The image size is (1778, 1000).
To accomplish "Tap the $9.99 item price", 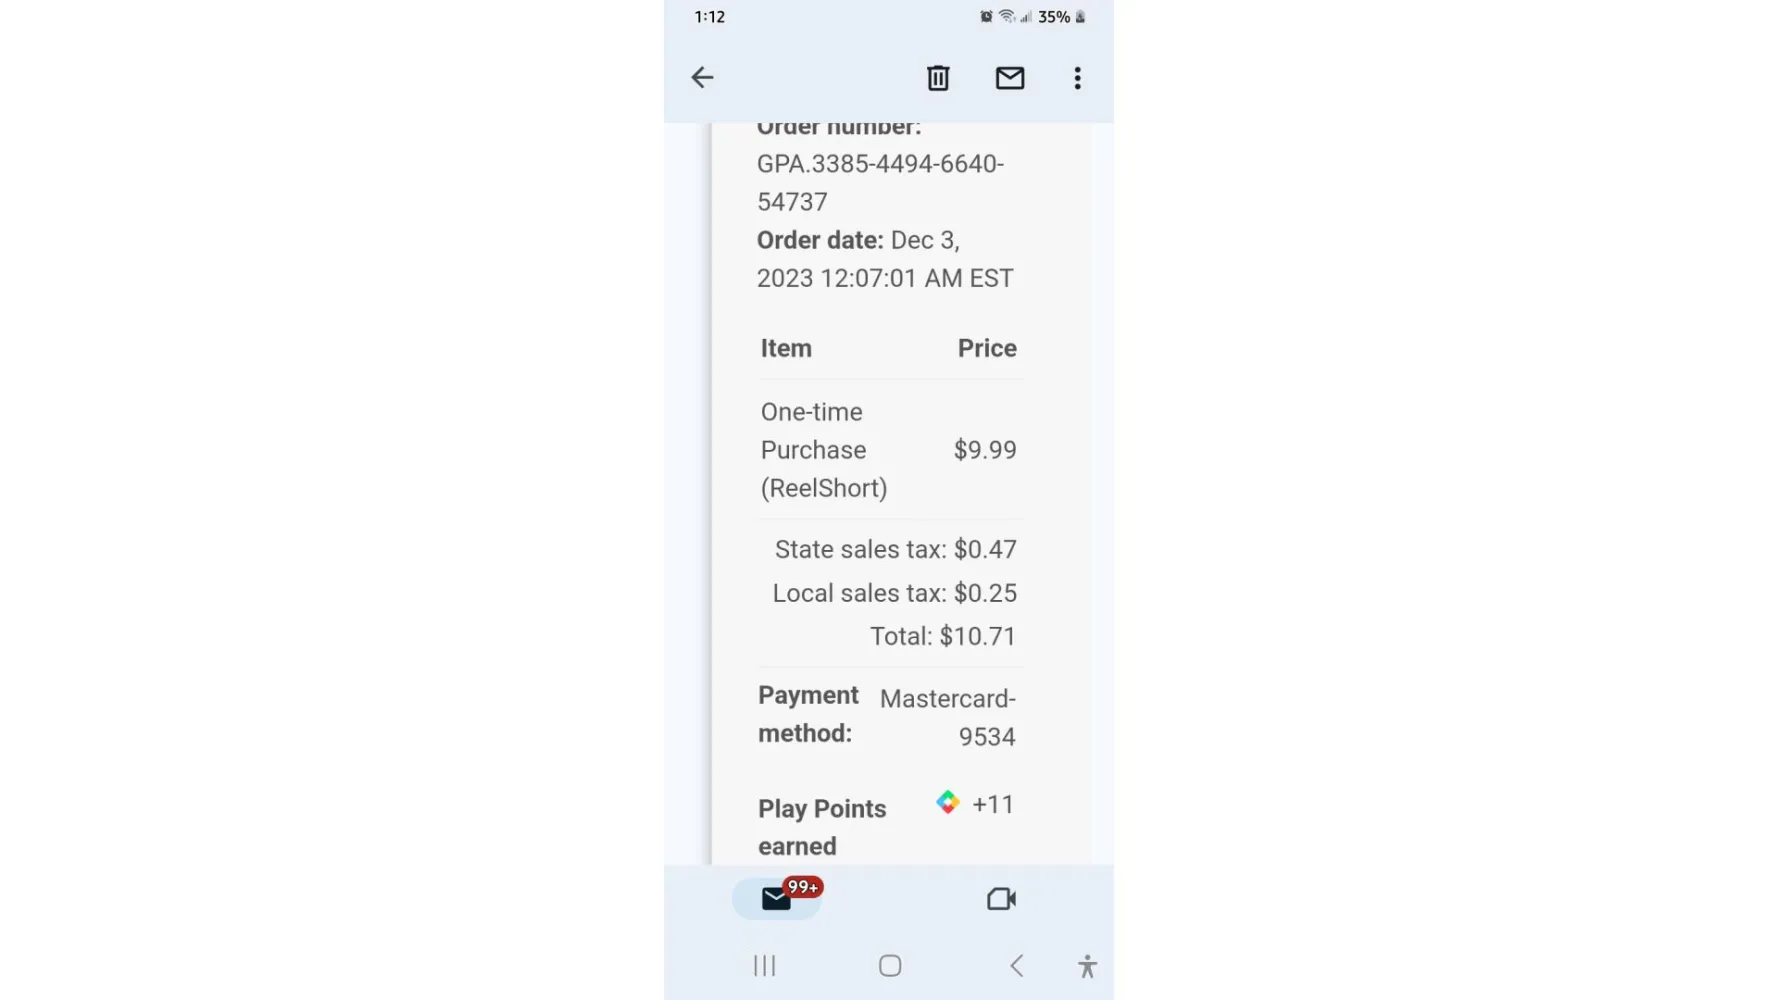I will (x=985, y=450).
